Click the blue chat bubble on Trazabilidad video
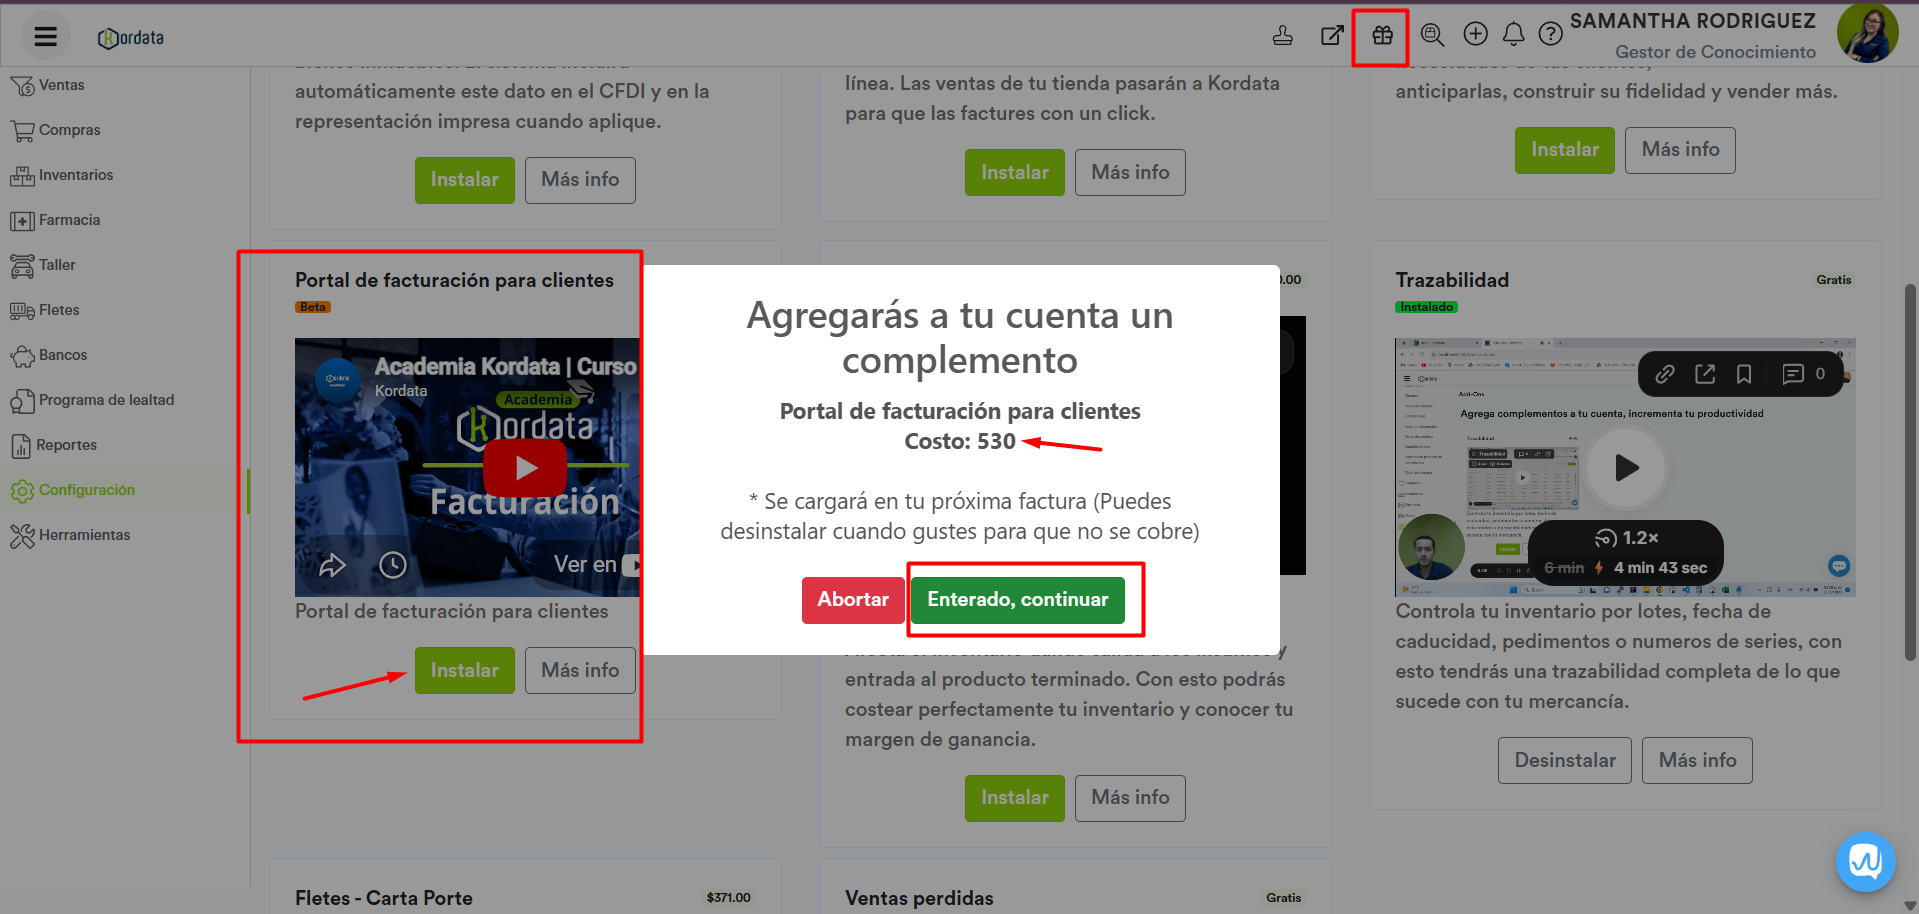The height and width of the screenshot is (914, 1919). 1839,566
